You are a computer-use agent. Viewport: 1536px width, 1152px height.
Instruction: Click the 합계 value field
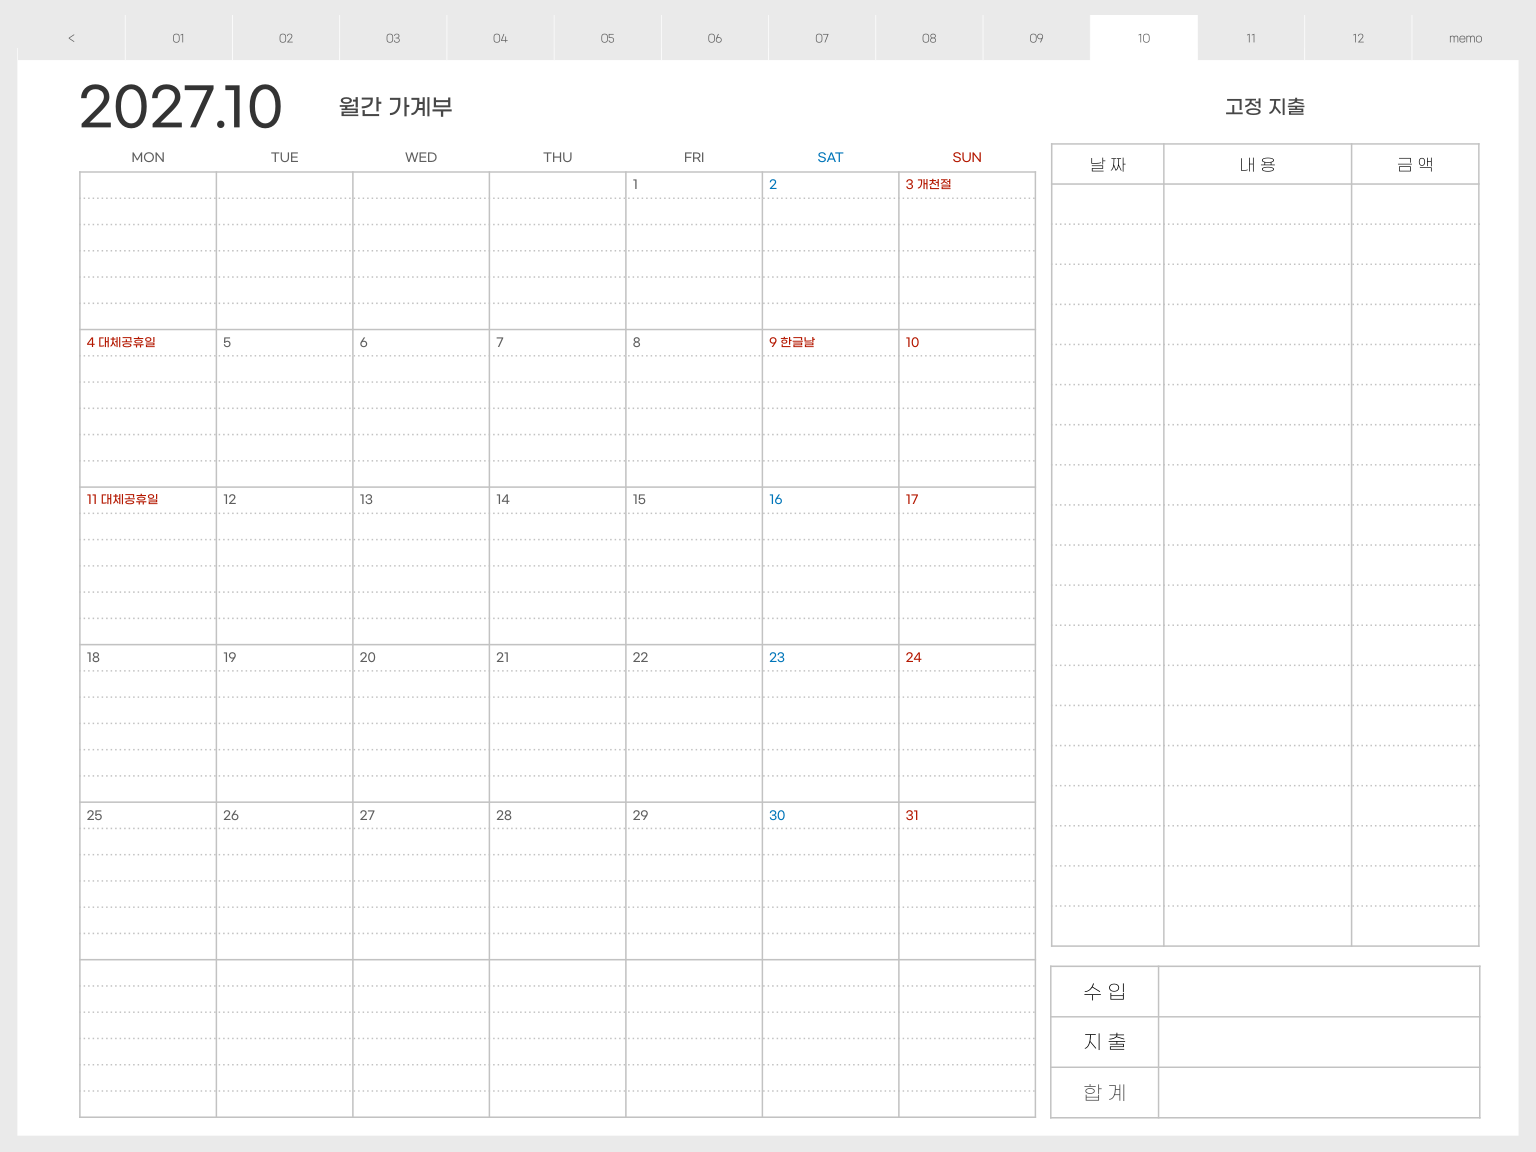[x=1319, y=1092]
